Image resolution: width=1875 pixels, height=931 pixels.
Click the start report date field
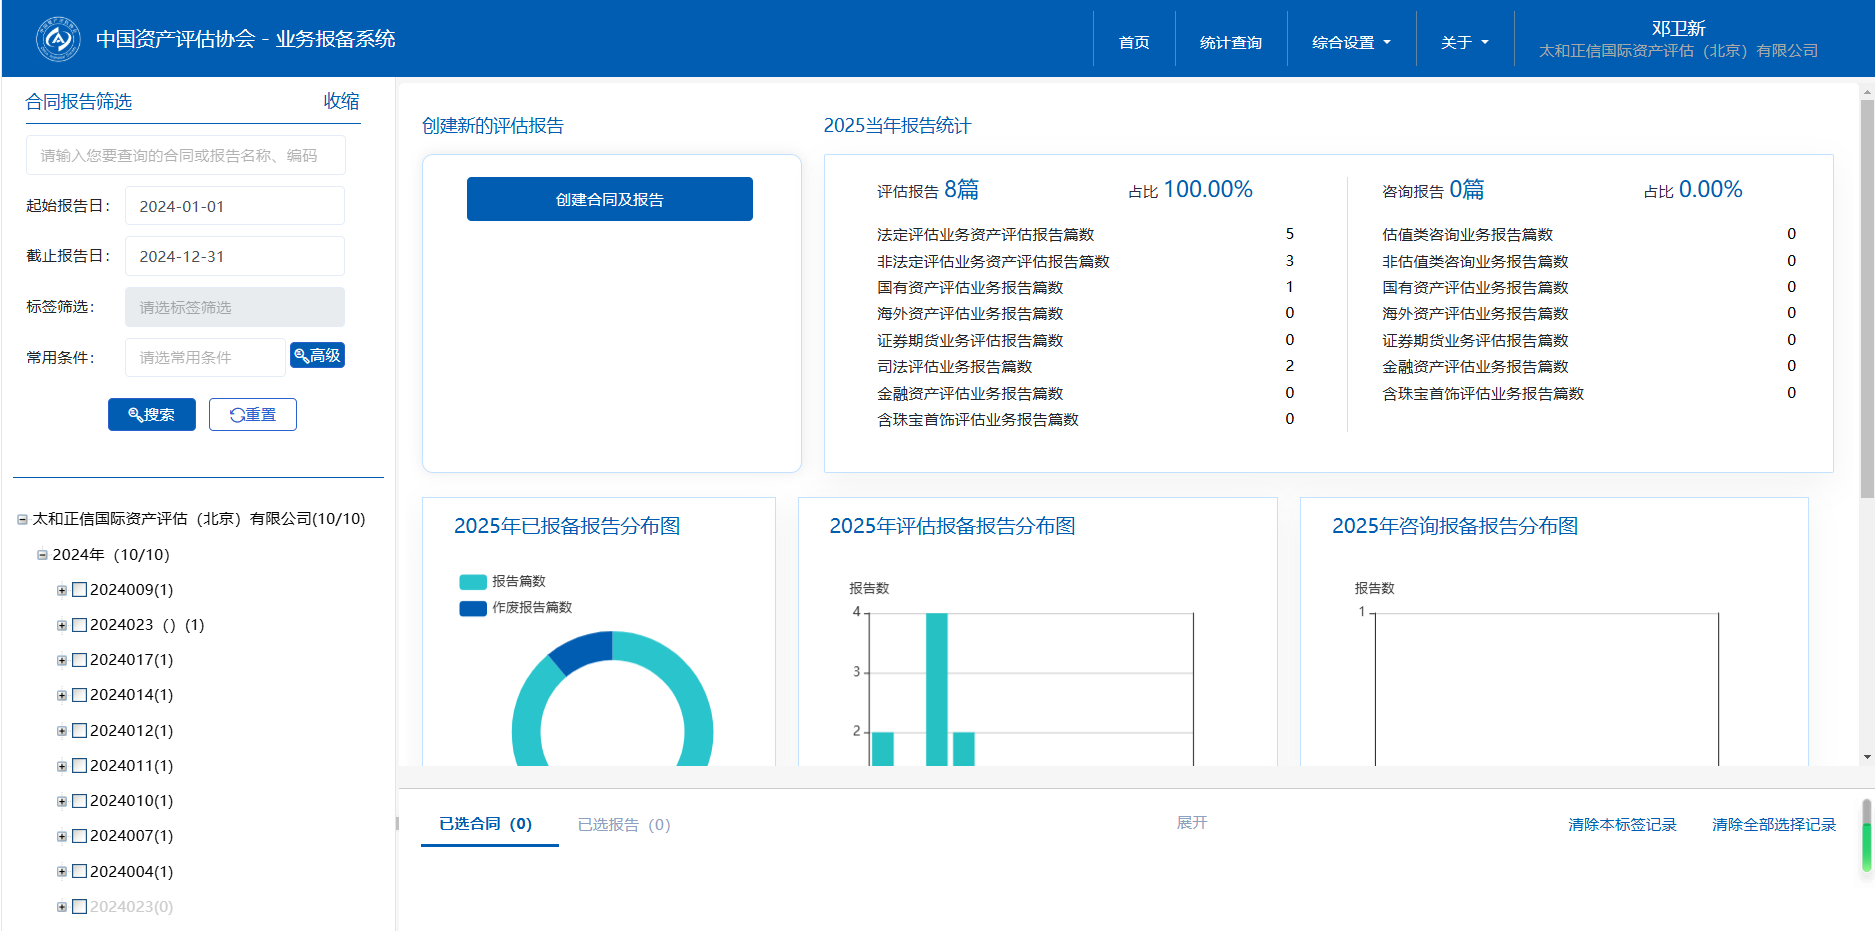click(x=234, y=206)
